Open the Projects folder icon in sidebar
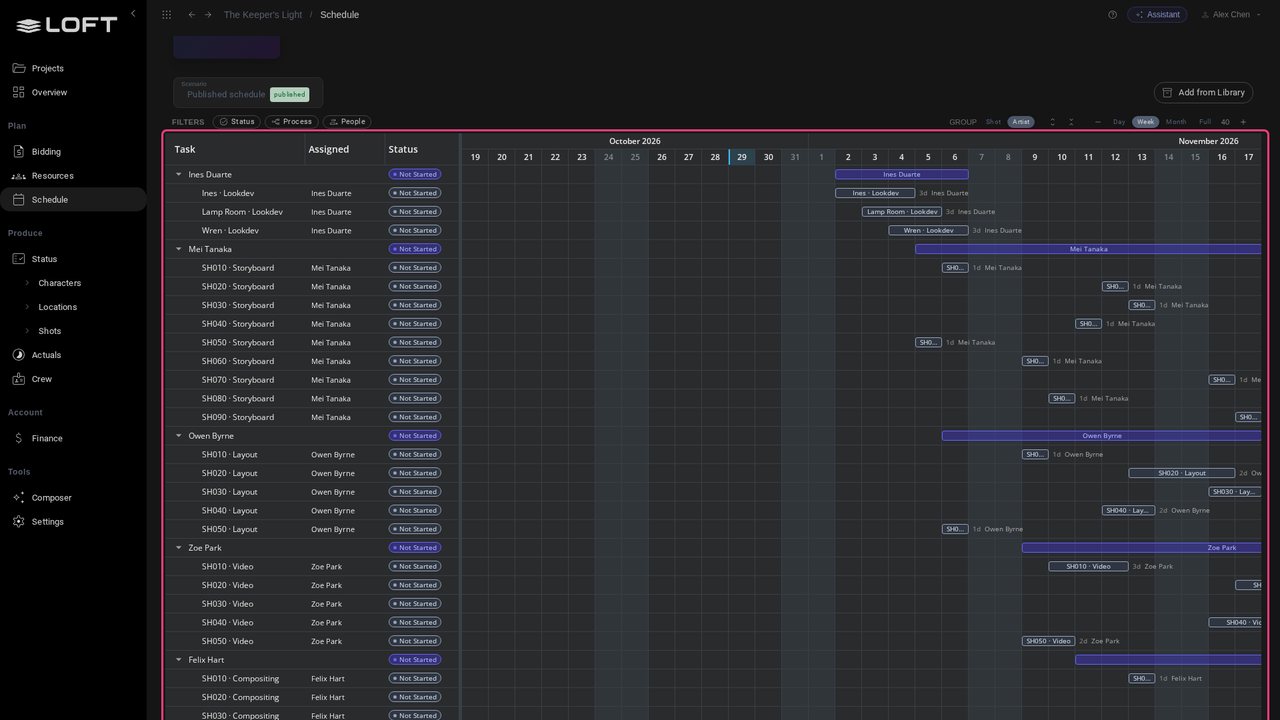The image size is (1280, 720). pyautogui.click(x=19, y=68)
